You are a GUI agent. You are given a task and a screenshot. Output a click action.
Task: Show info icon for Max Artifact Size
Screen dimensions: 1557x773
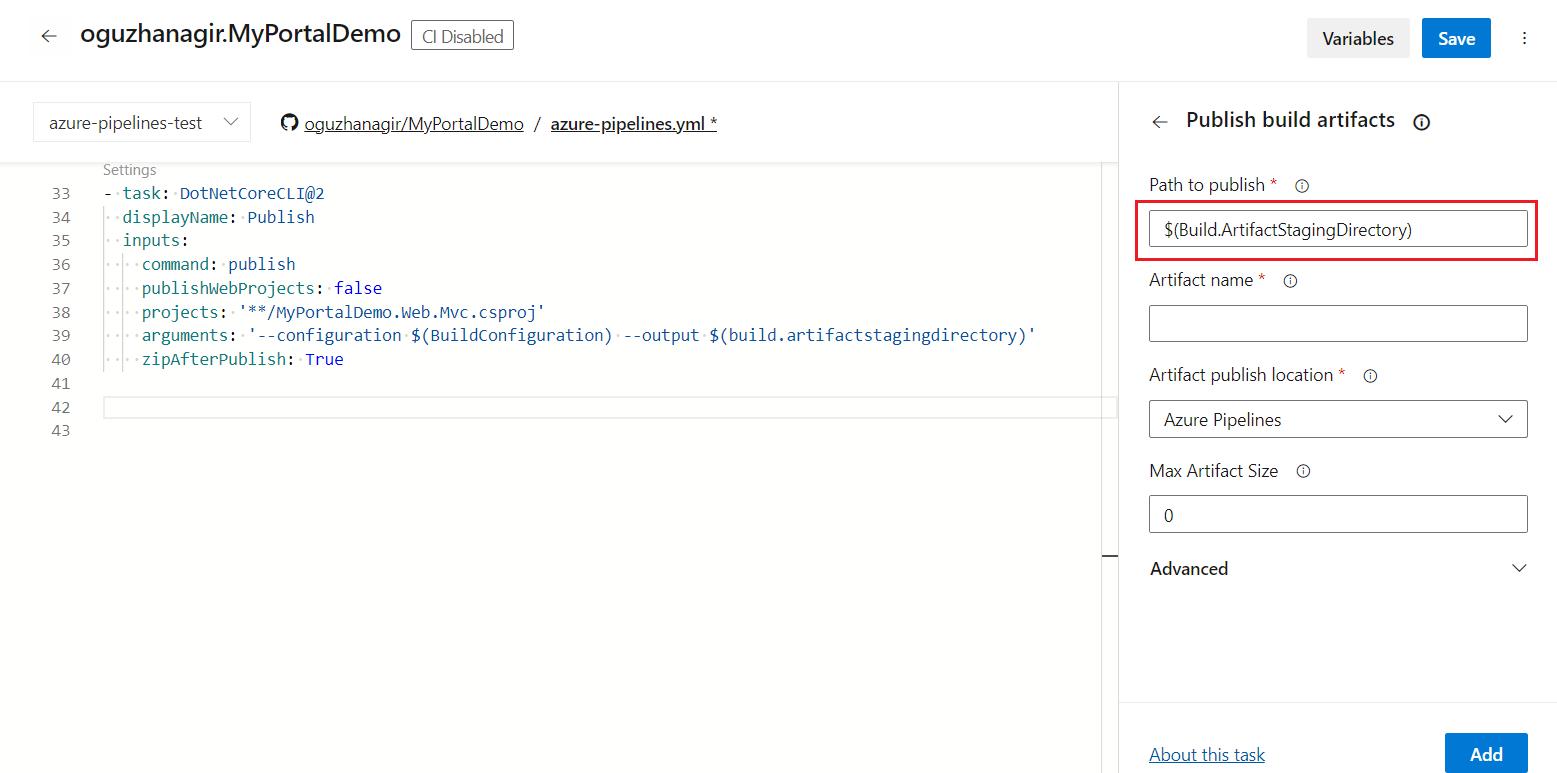[1303, 471]
